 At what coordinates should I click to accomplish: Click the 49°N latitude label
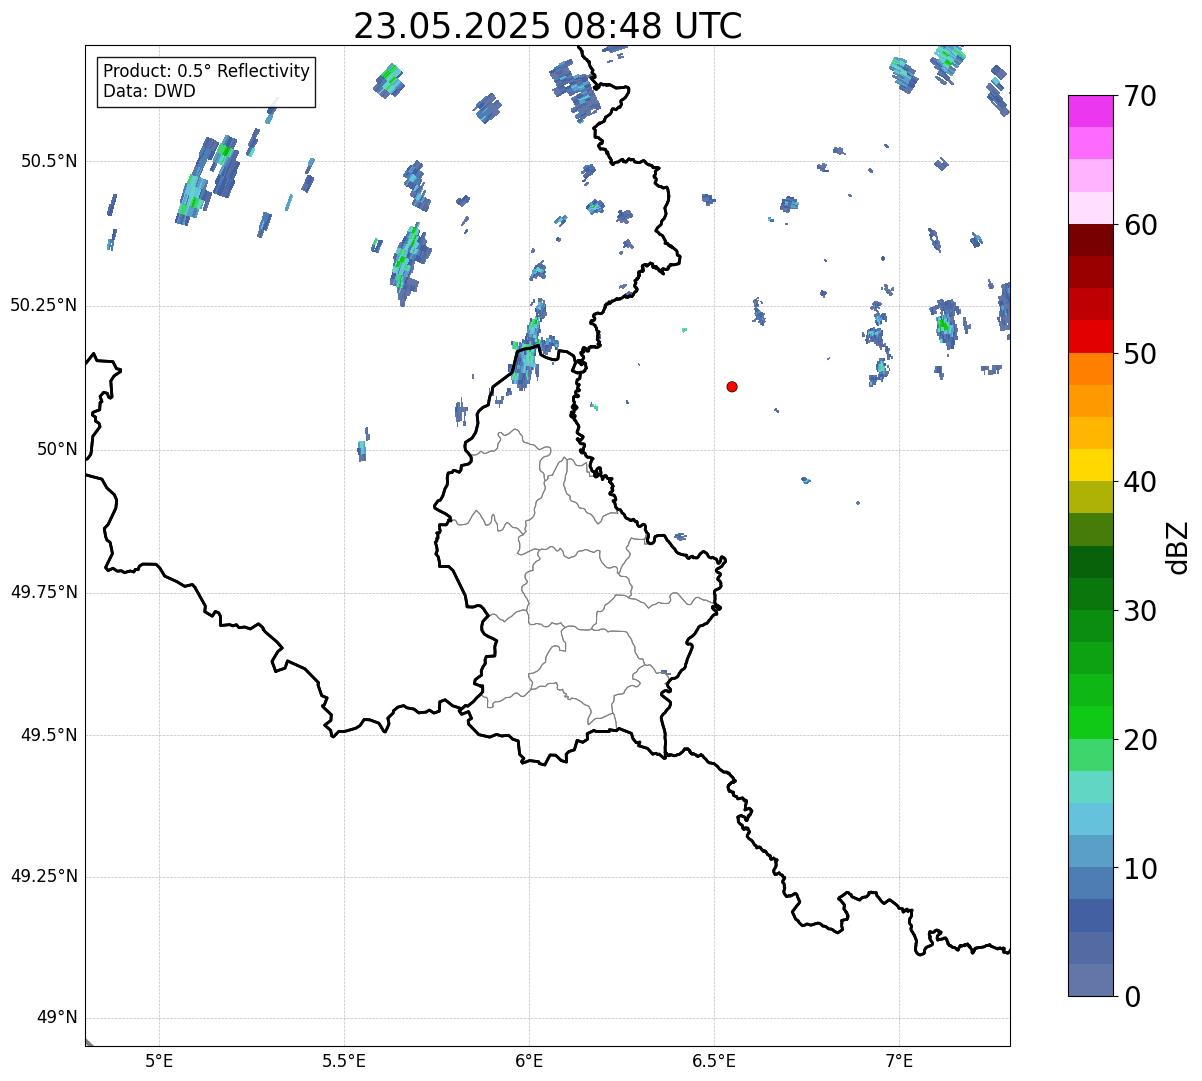[x=57, y=1018]
